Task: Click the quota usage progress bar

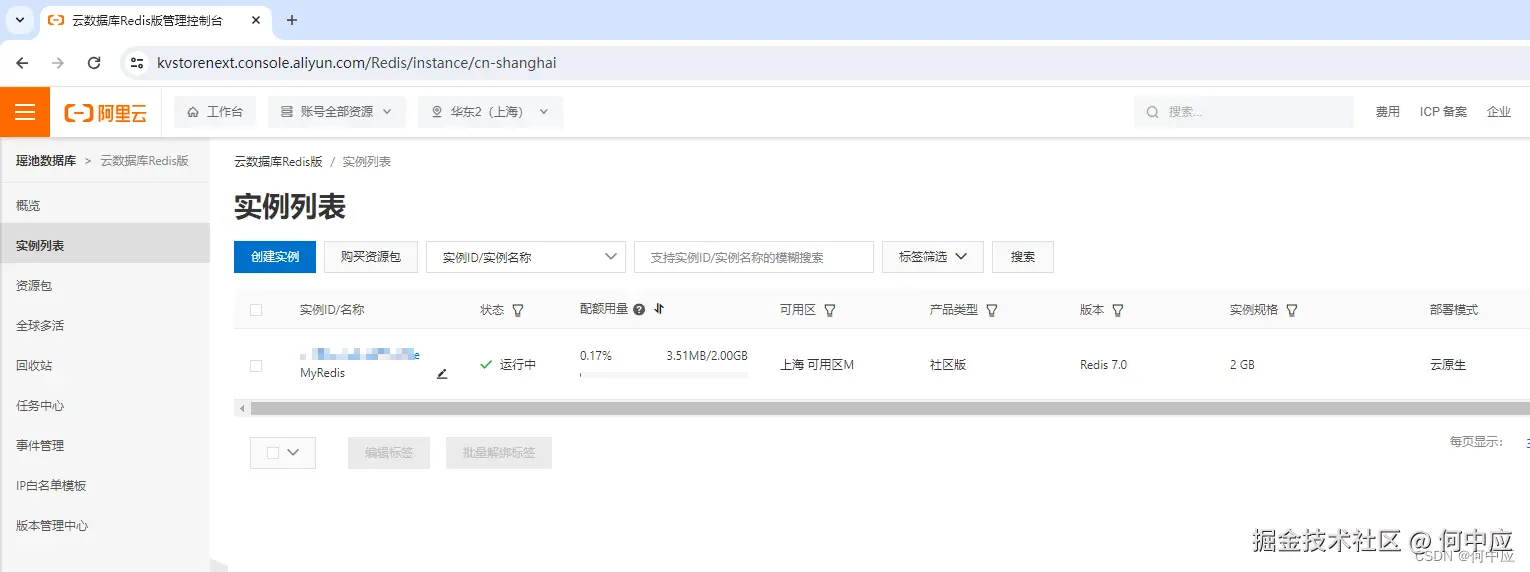Action: (664, 375)
